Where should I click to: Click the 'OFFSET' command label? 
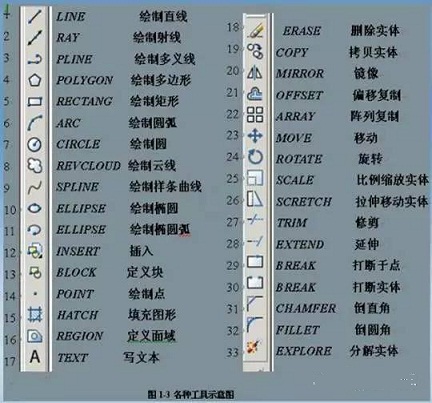pos(299,95)
